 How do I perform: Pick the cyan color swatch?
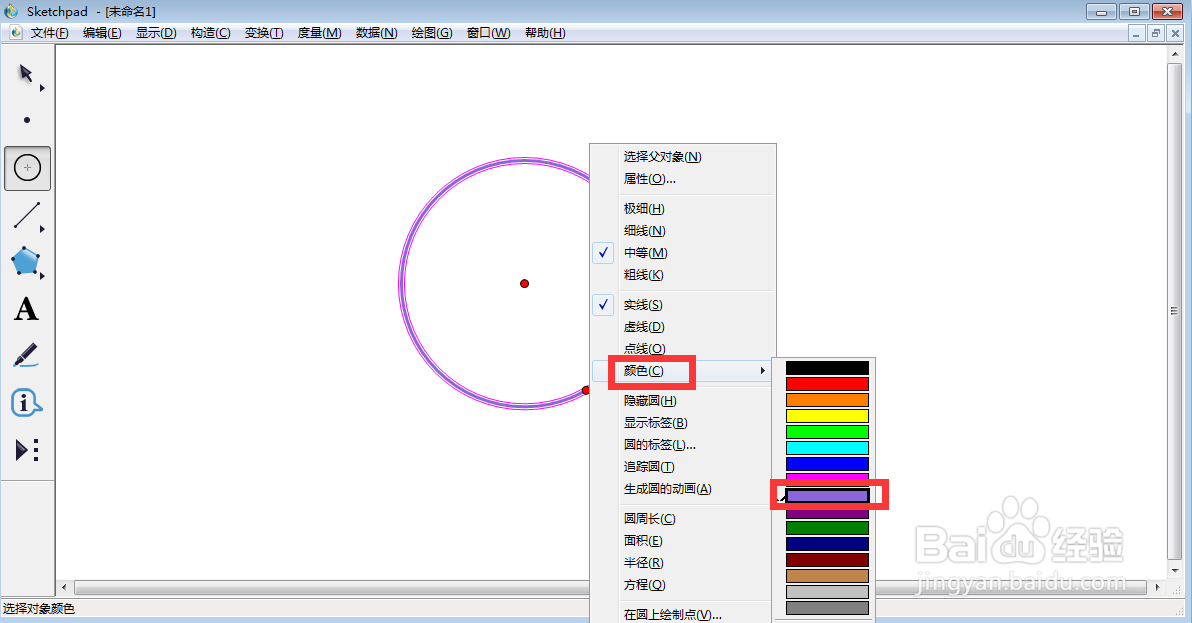pyautogui.click(x=827, y=447)
